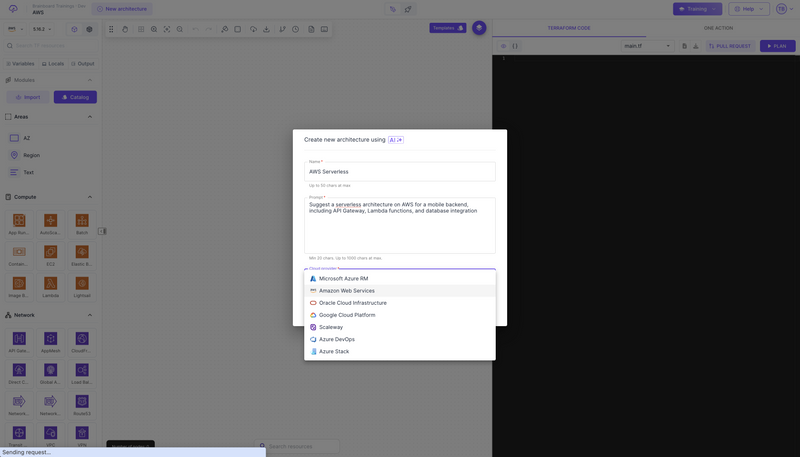Click into the Prompt text area
This screenshot has height=457, width=800.
(x=399, y=225)
